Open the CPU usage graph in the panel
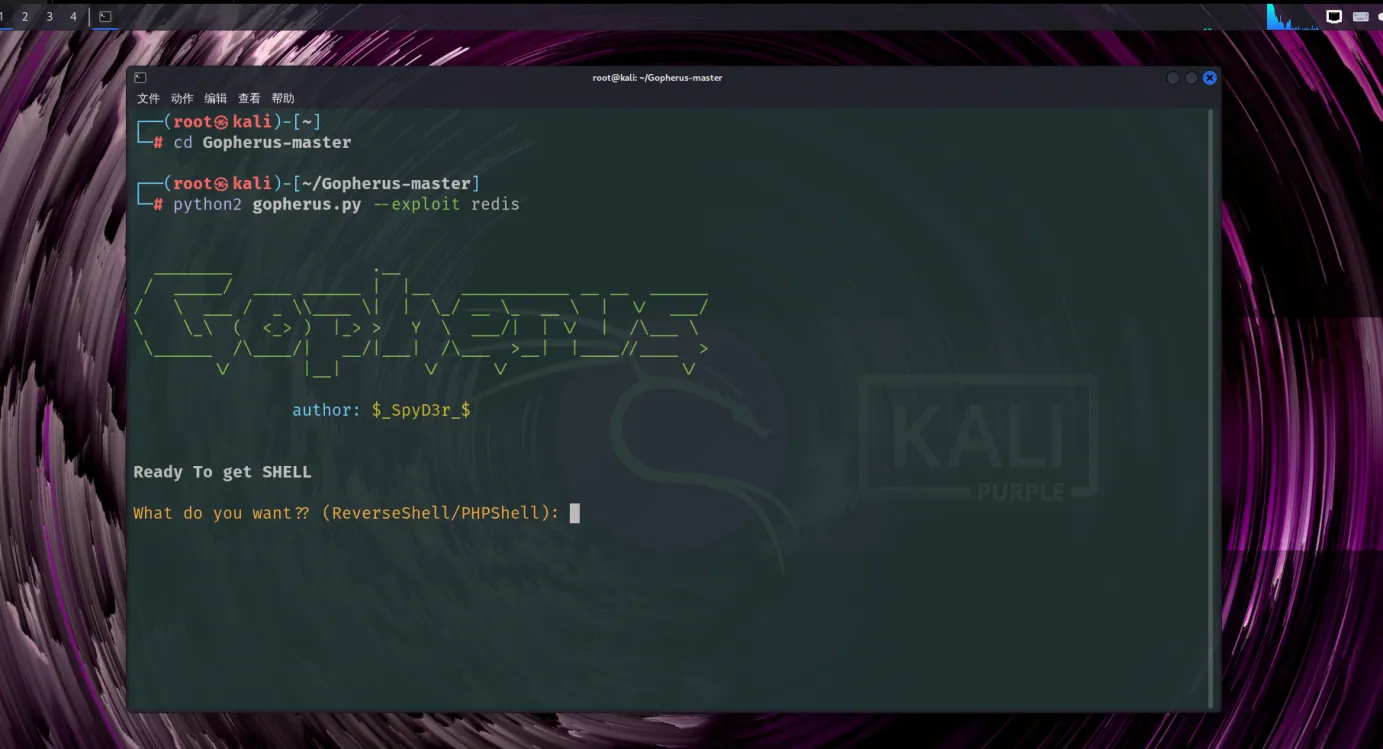 [1291, 17]
